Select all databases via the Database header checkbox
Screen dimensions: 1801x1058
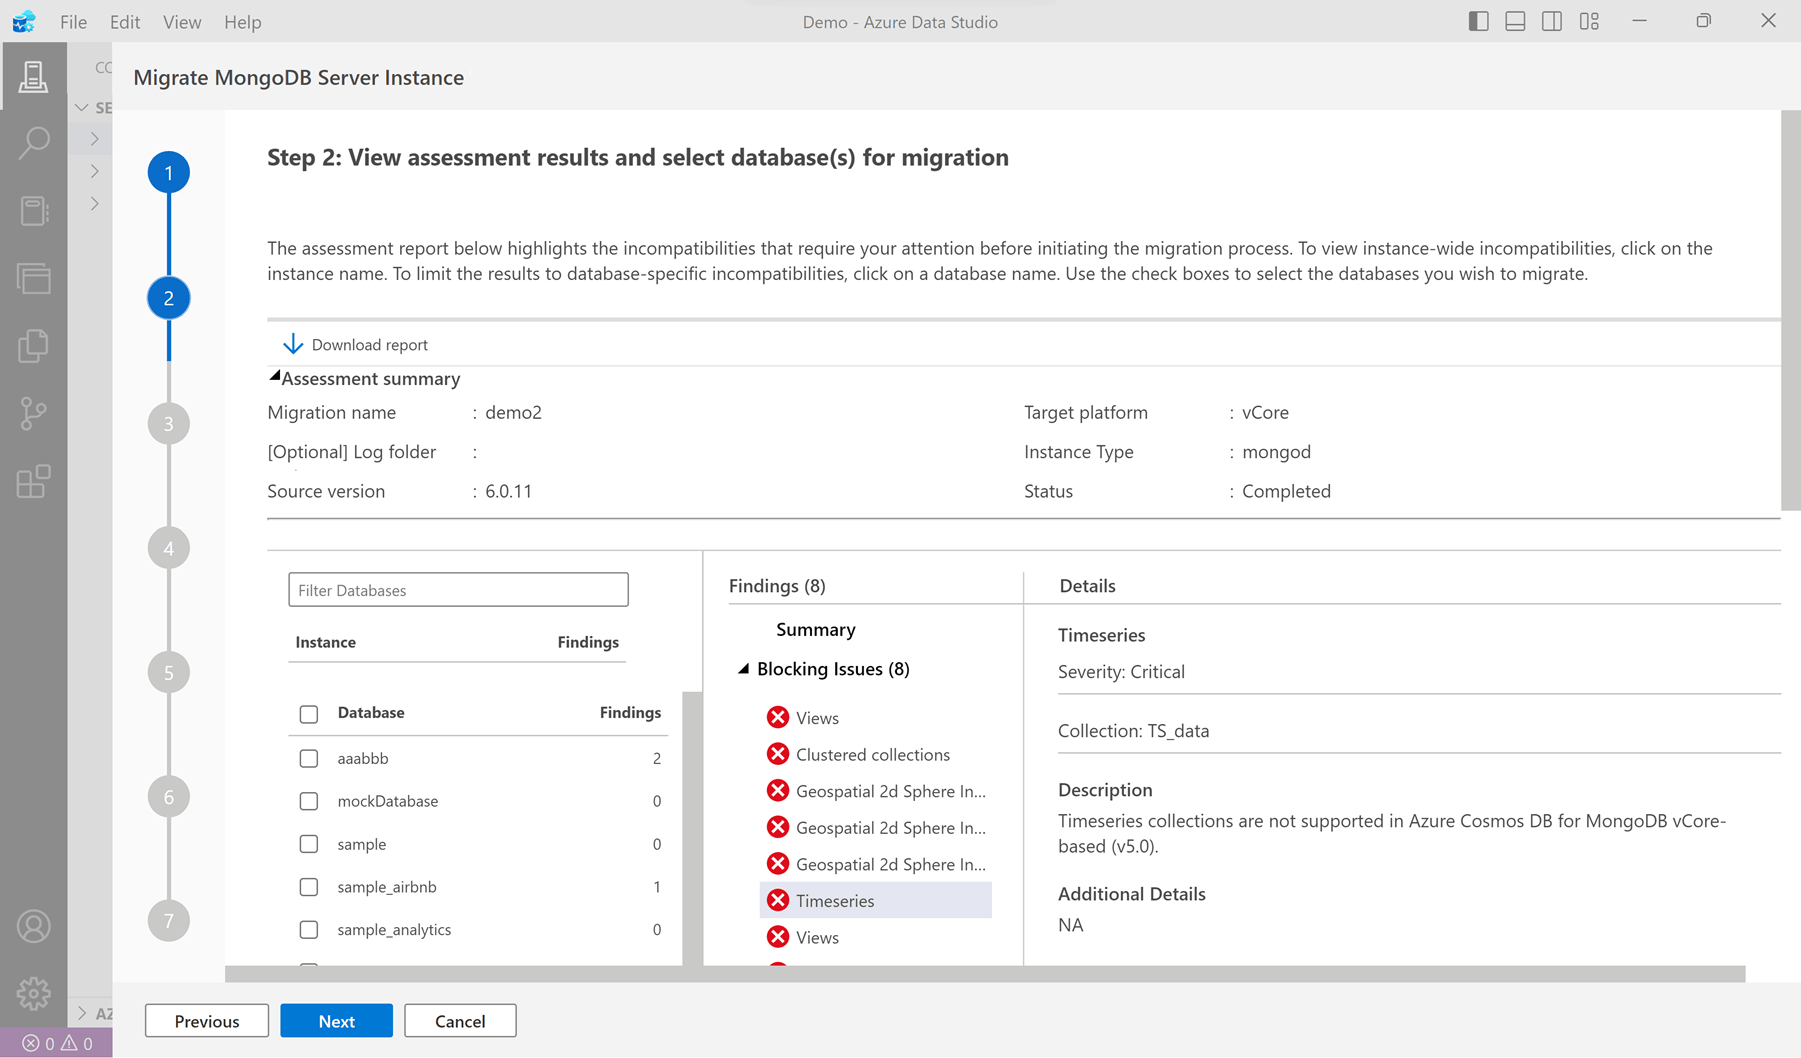pos(308,713)
